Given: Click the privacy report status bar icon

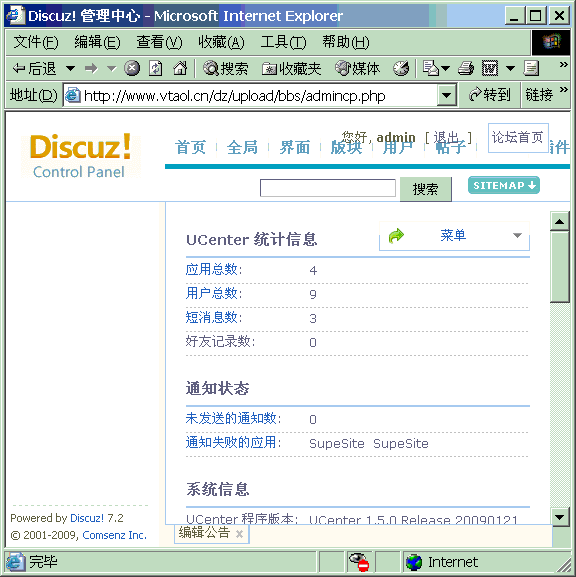Looking at the screenshot, I should click(x=359, y=562).
